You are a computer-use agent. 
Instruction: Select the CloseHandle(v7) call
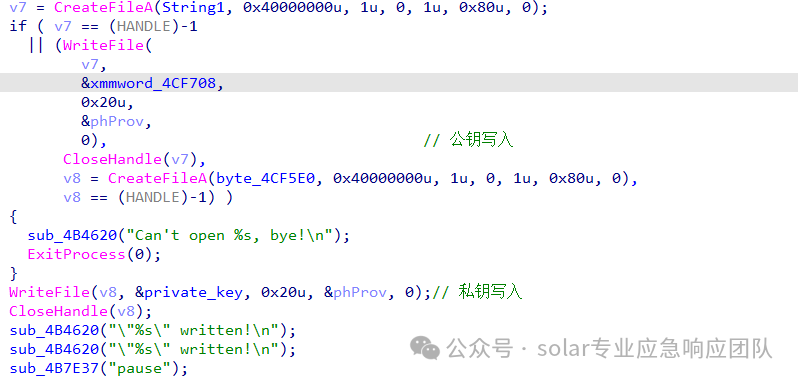click(134, 159)
